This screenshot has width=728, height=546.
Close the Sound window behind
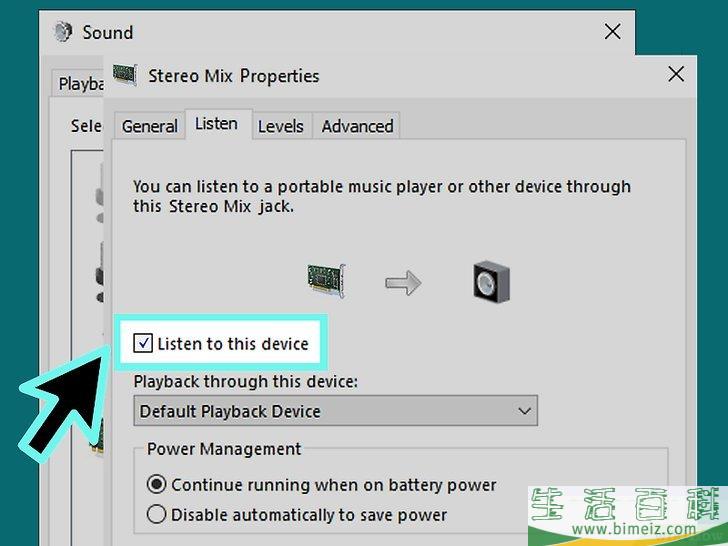[613, 32]
